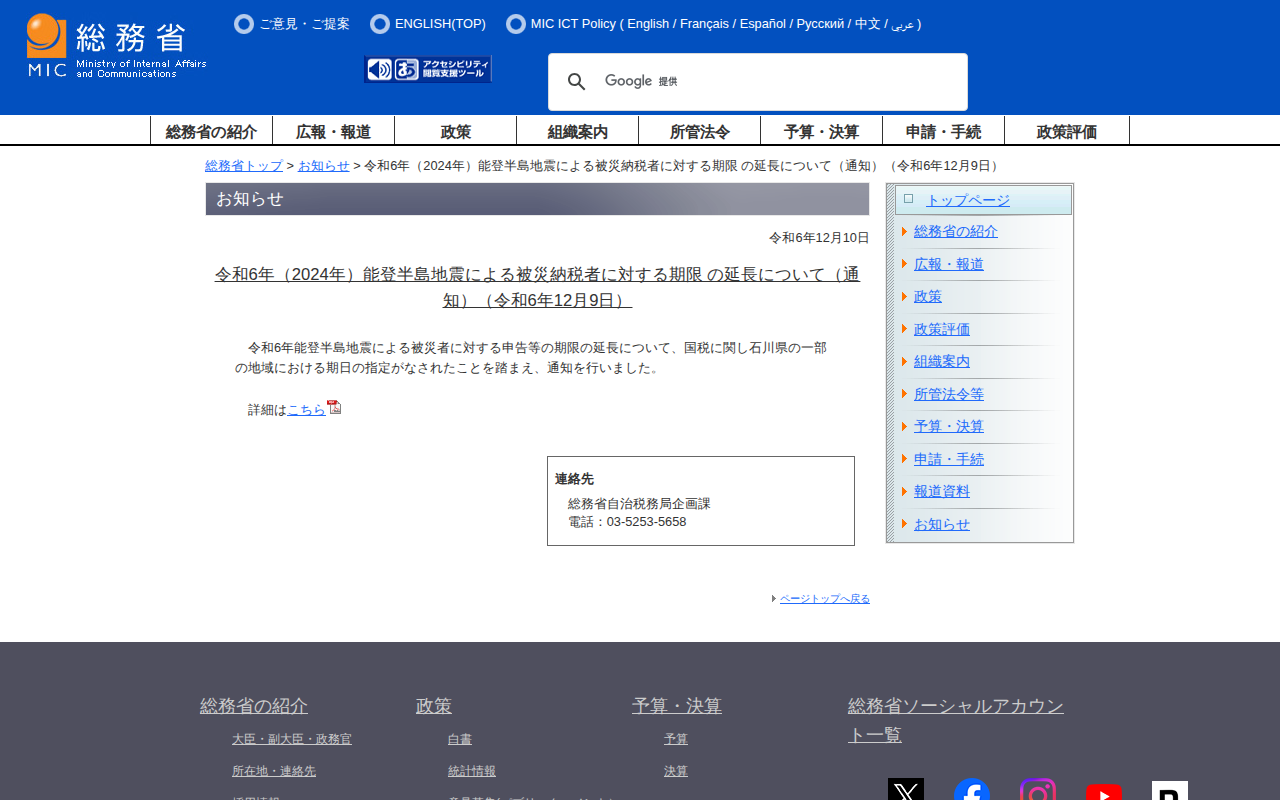Image resolution: width=1280 pixels, height=800 pixels.
Task: Open the 申請・手続 navigation menu item
Action: tap(943, 131)
